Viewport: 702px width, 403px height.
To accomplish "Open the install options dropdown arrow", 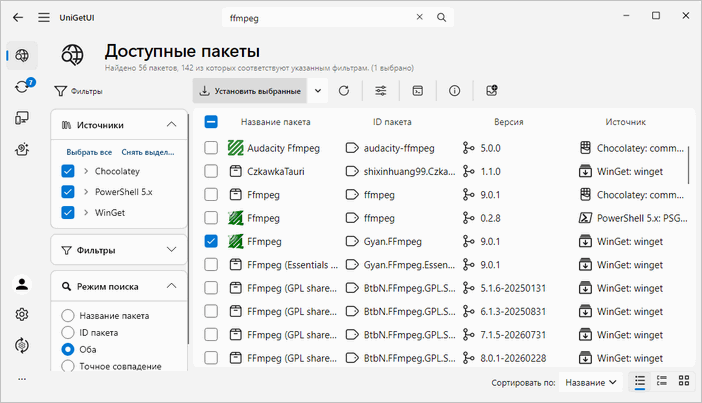I will click(318, 91).
